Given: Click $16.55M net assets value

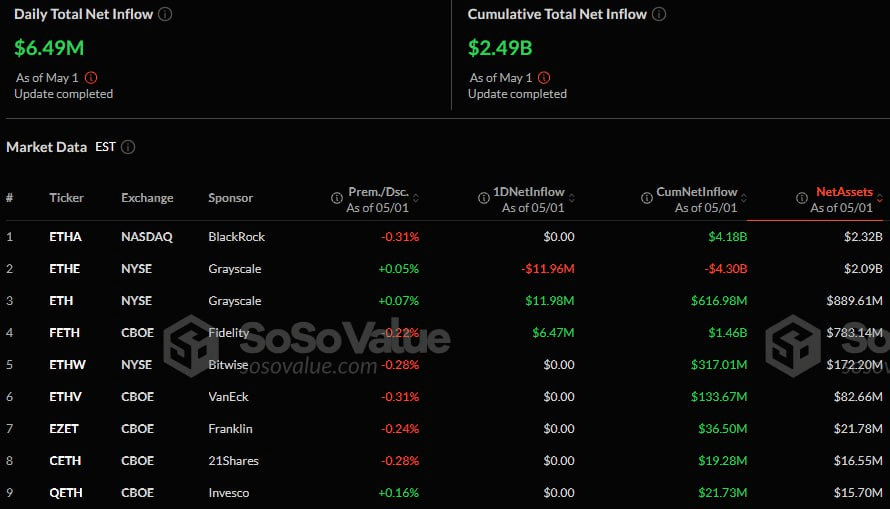Looking at the screenshot, I should point(858,461).
